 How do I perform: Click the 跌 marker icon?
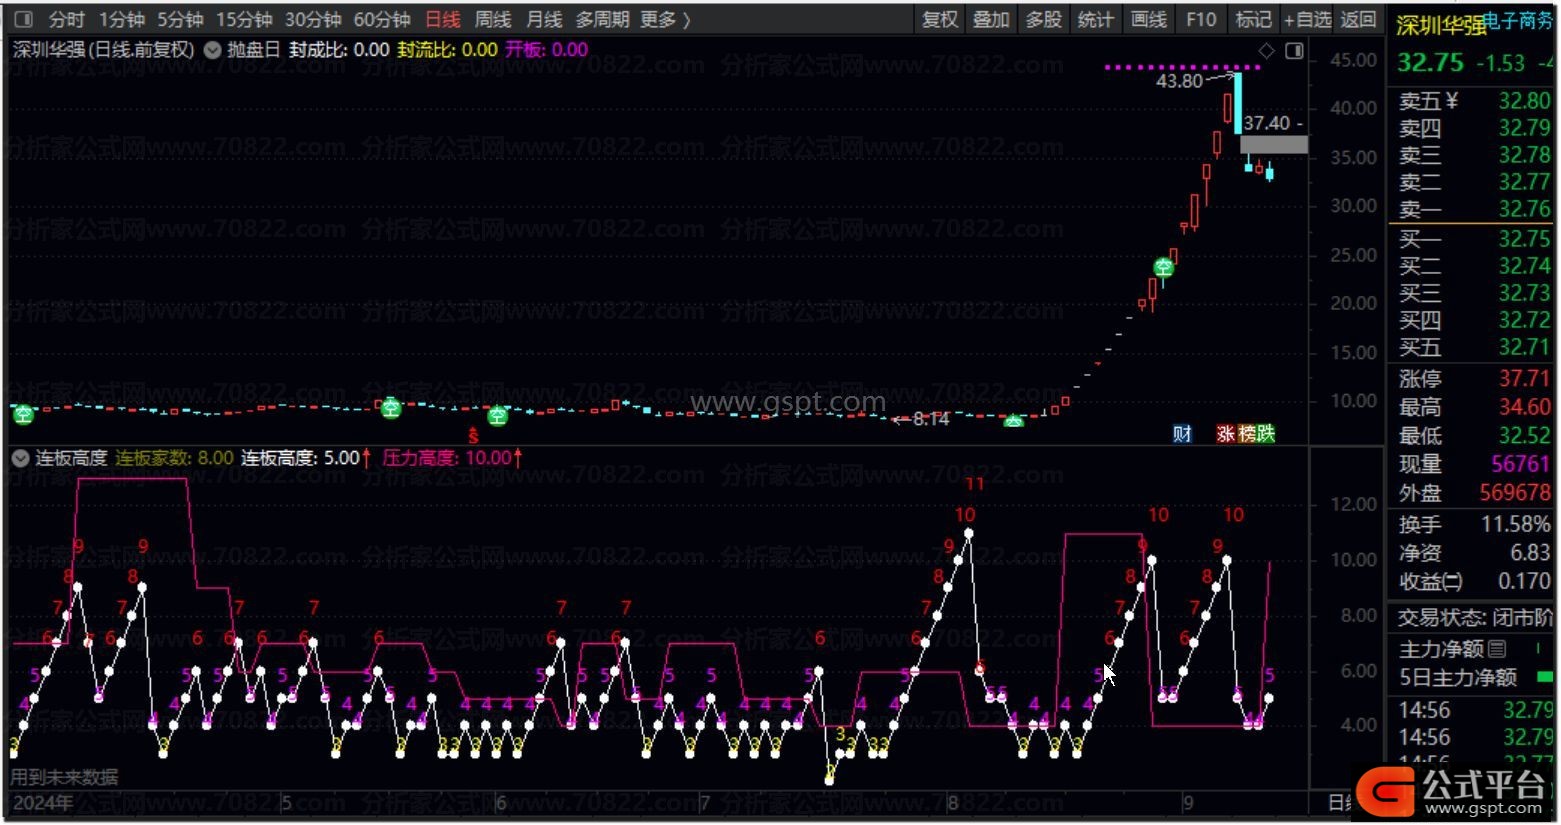(x=1266, y=433)
